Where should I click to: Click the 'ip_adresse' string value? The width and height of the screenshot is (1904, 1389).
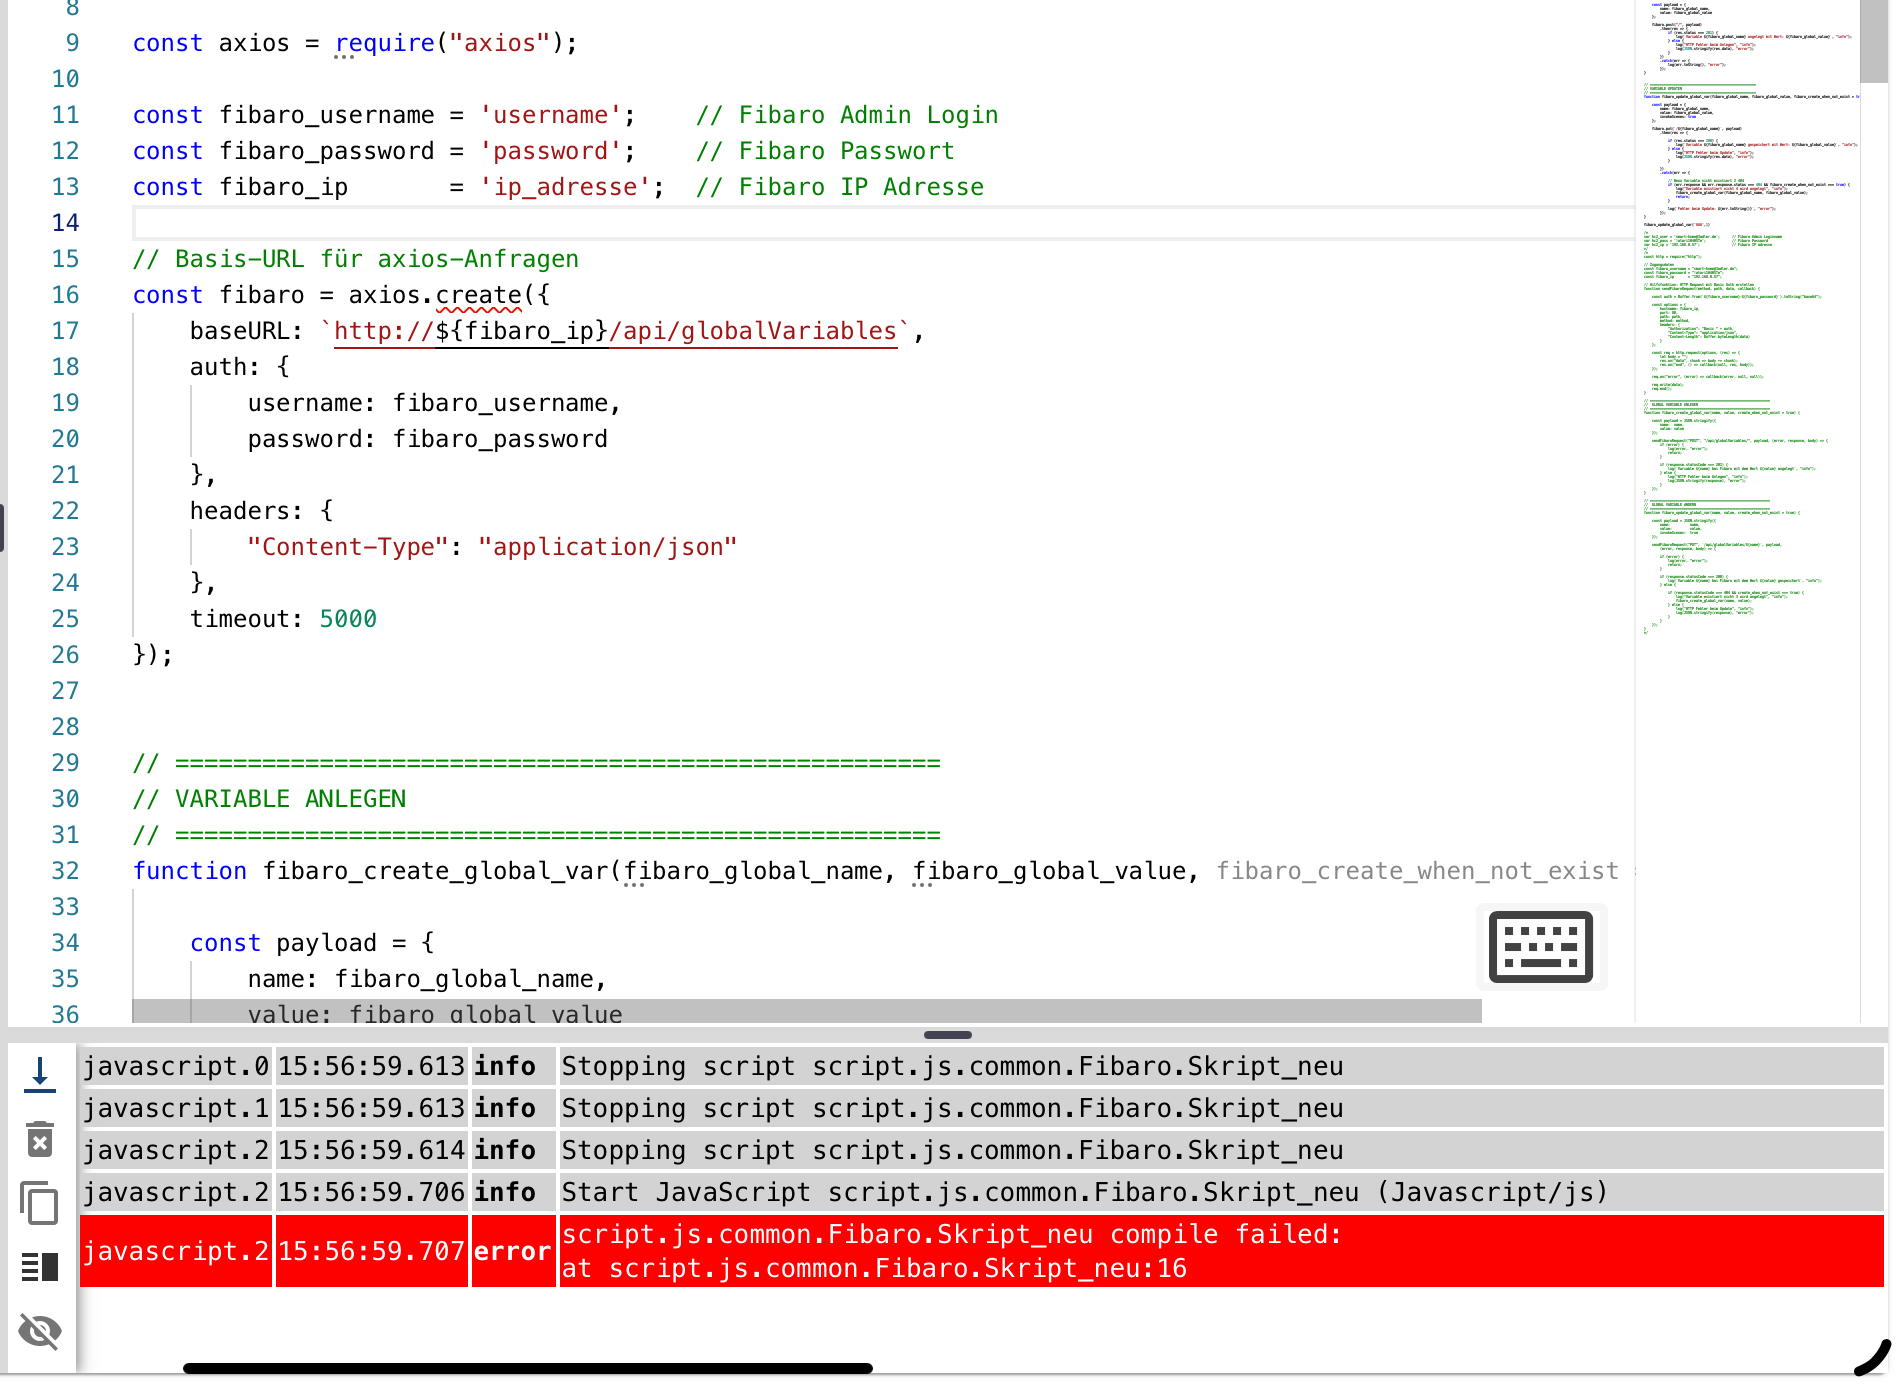(565, 187)
